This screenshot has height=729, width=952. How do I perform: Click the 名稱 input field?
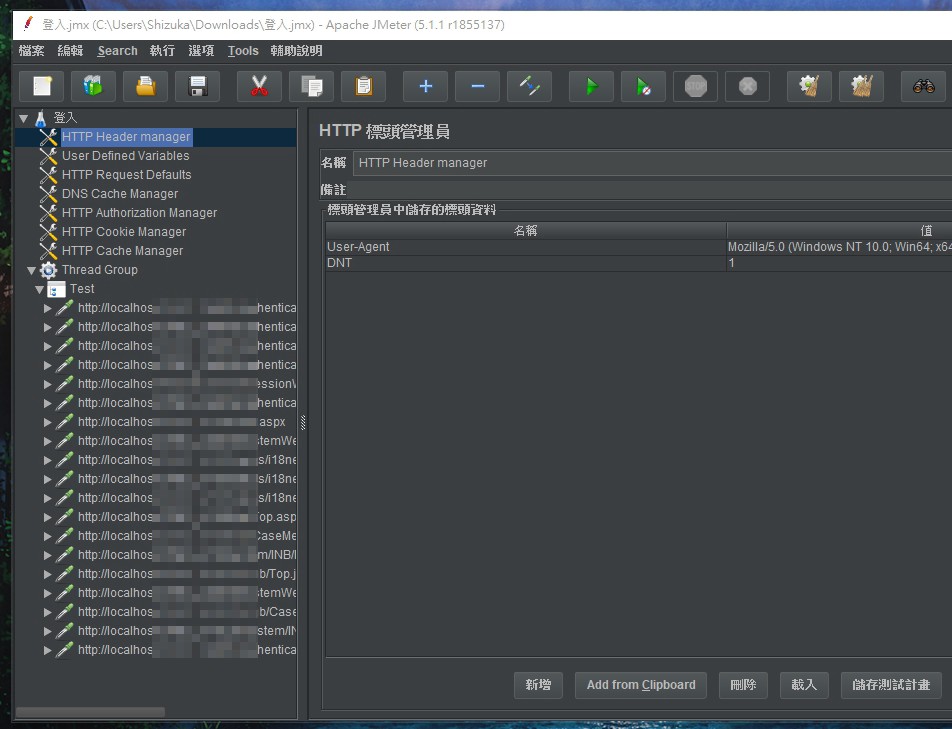[650, 163]
